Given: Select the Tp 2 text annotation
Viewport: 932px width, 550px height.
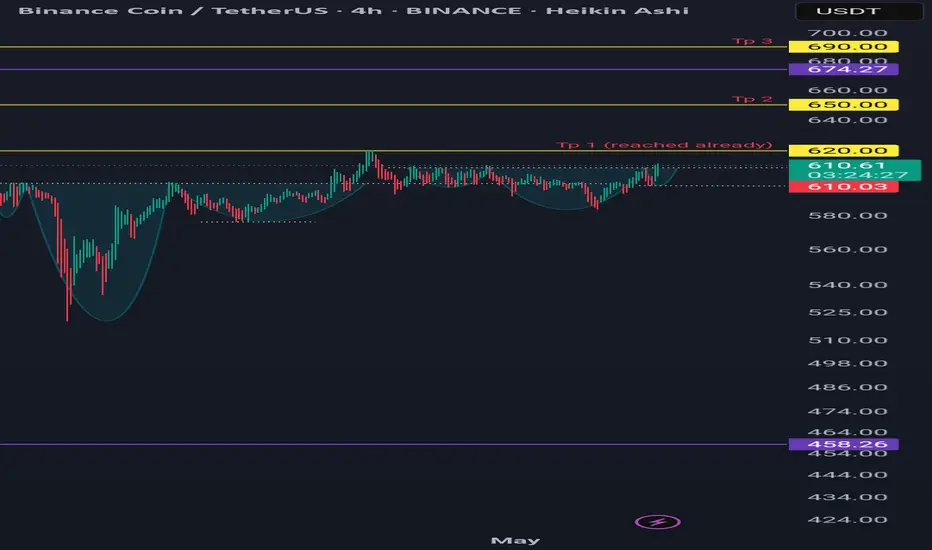Looking at the screenshot, I should [x=752, y=99].
